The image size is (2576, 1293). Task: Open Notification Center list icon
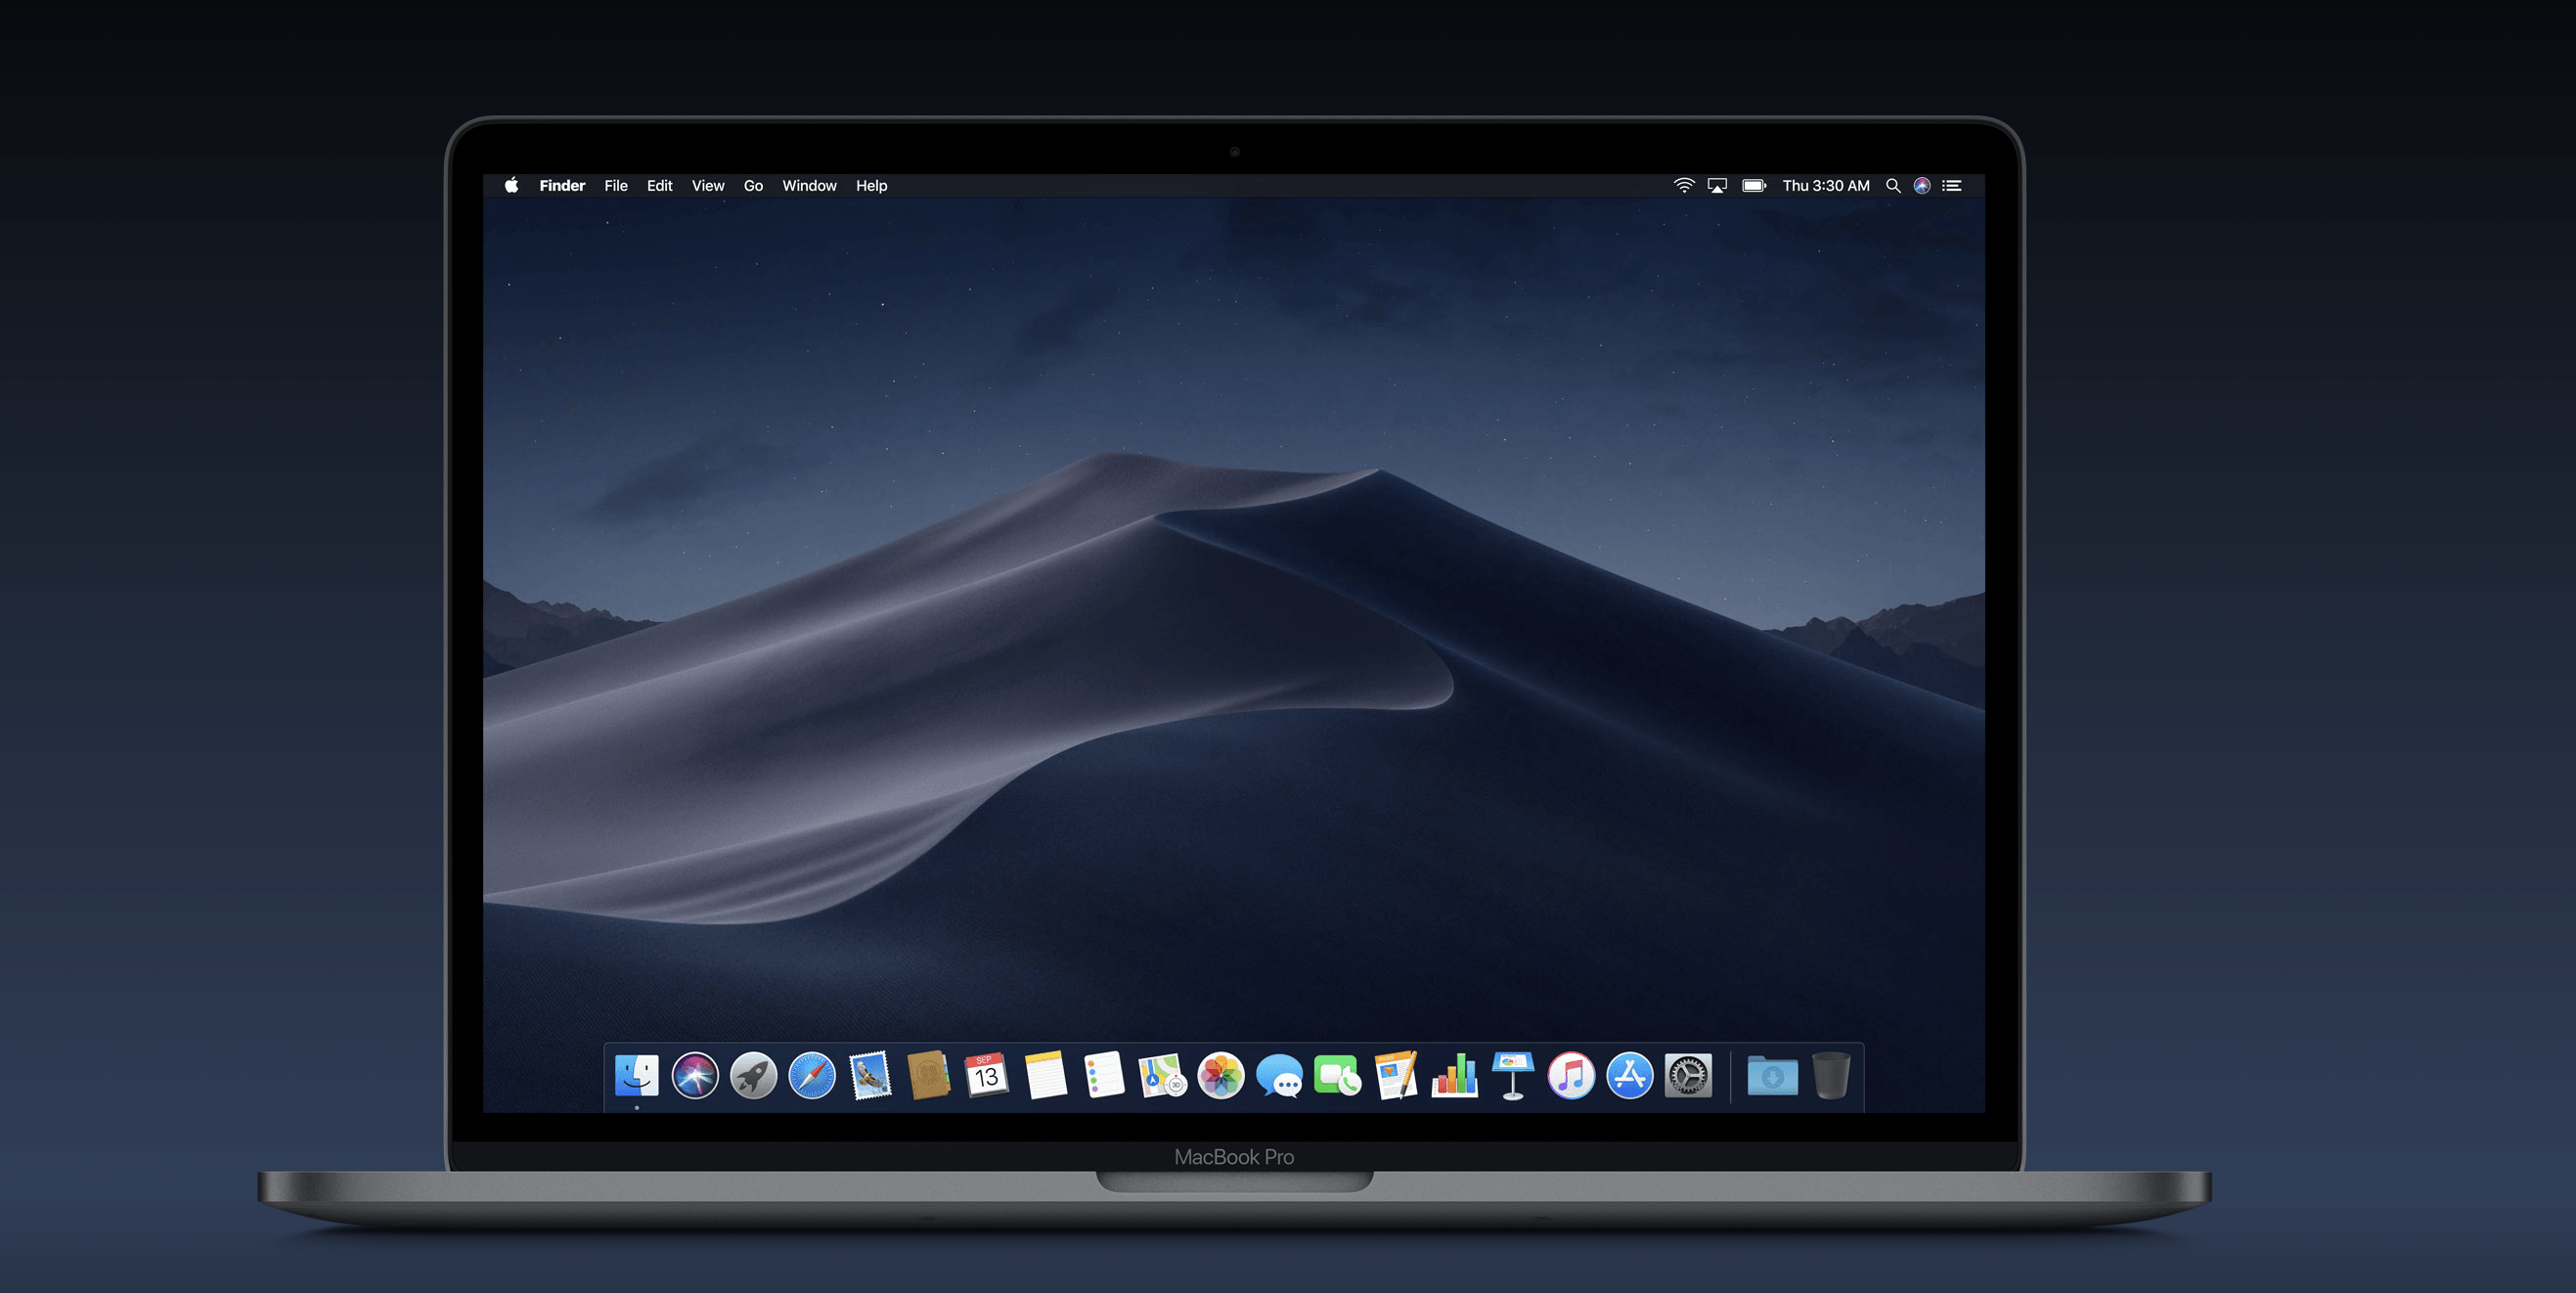point(1952,185)
